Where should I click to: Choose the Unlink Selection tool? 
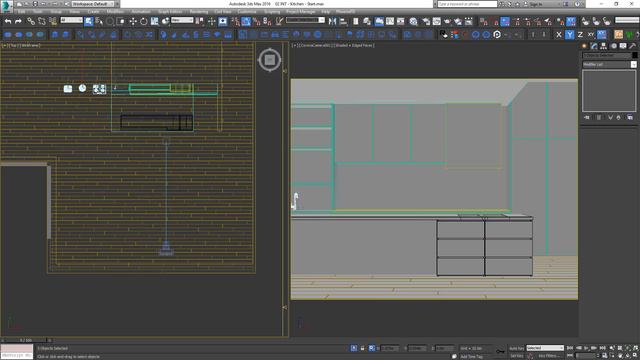point(42,21)
